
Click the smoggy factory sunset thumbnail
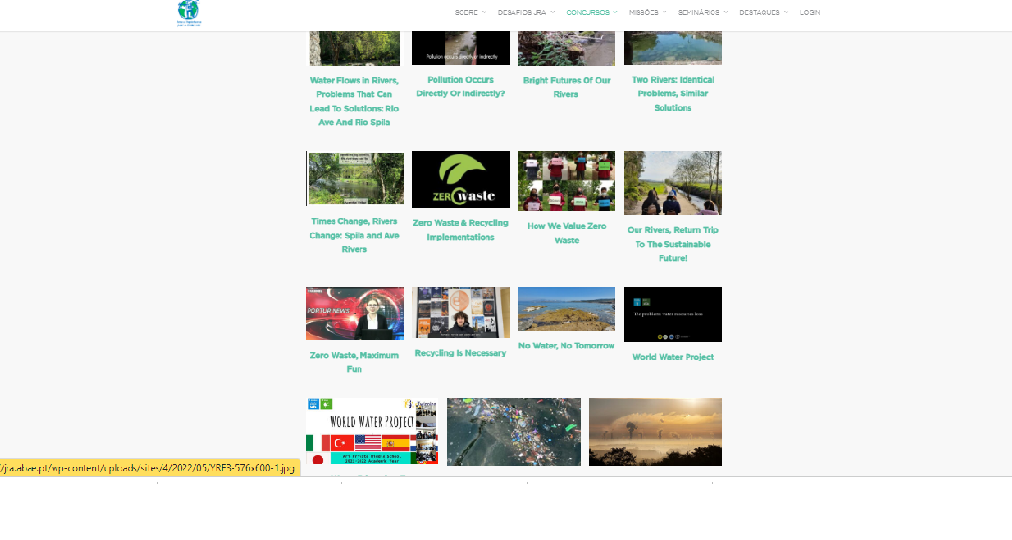(x=655, y=431)
